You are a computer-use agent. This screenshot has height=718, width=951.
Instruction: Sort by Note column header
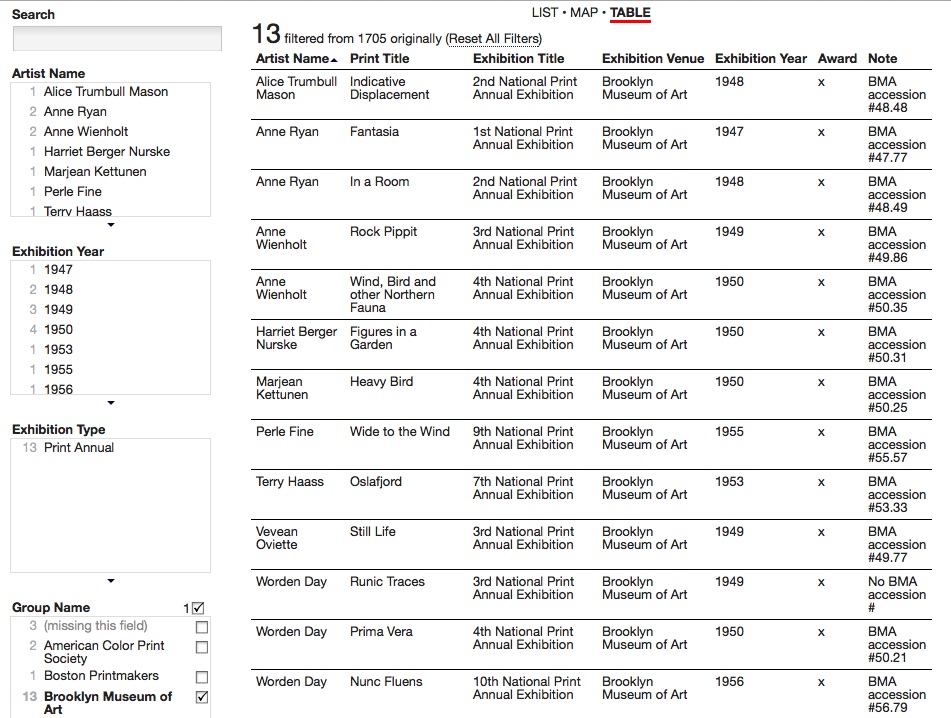tap(882, 59)
